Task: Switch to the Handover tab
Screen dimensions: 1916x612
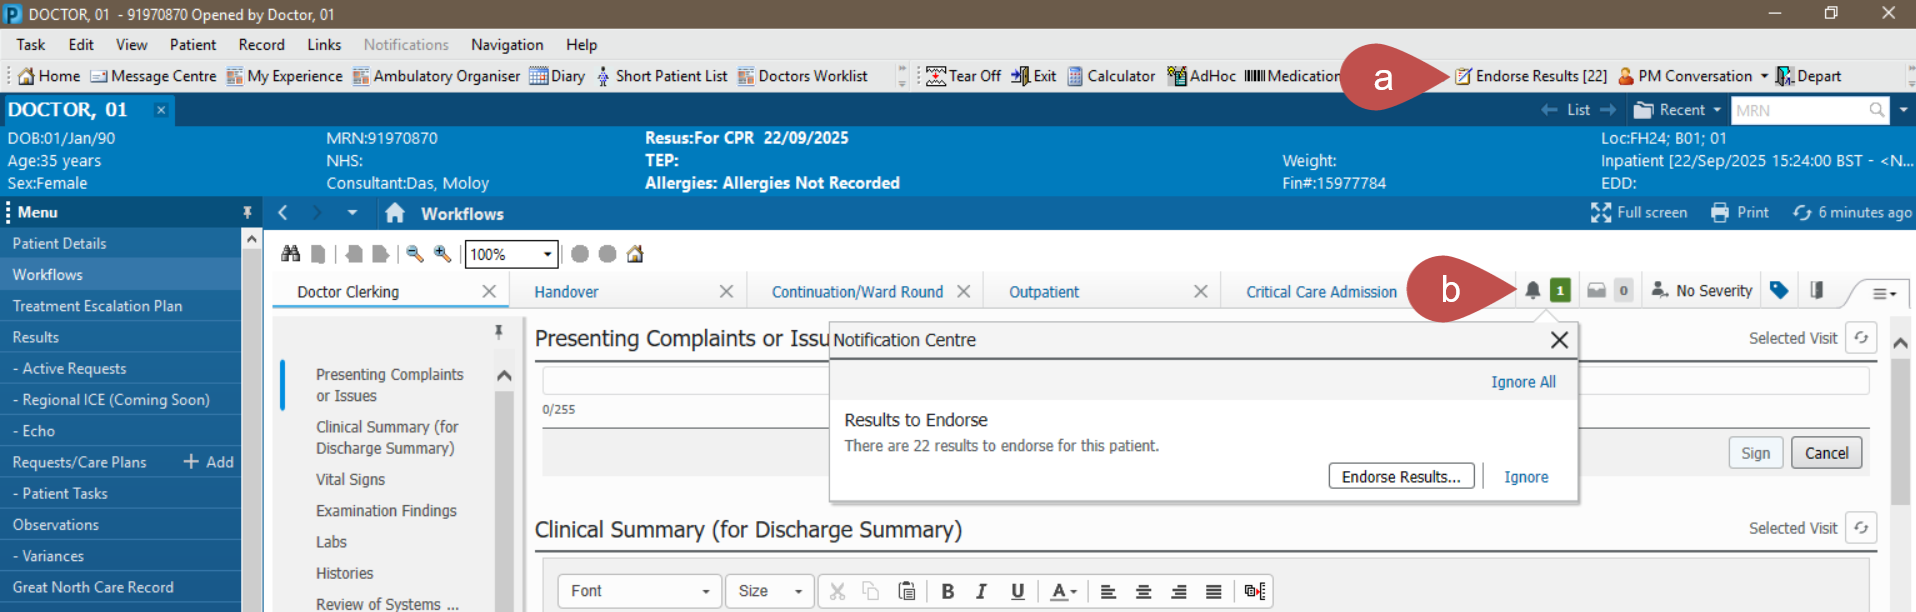Action: (566, 292)
